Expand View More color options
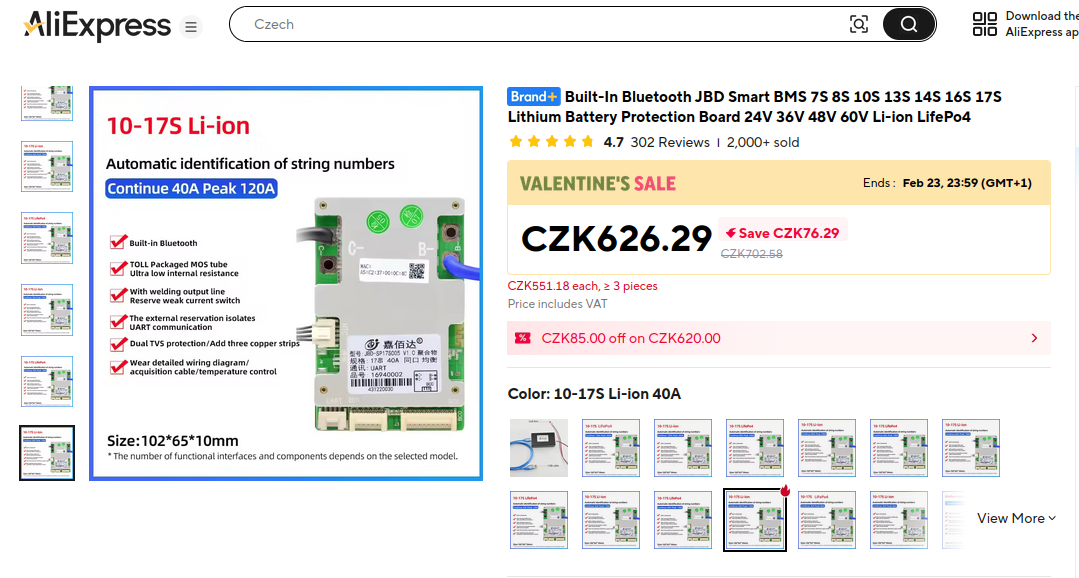The image size is (1079, 578). 1016,518
